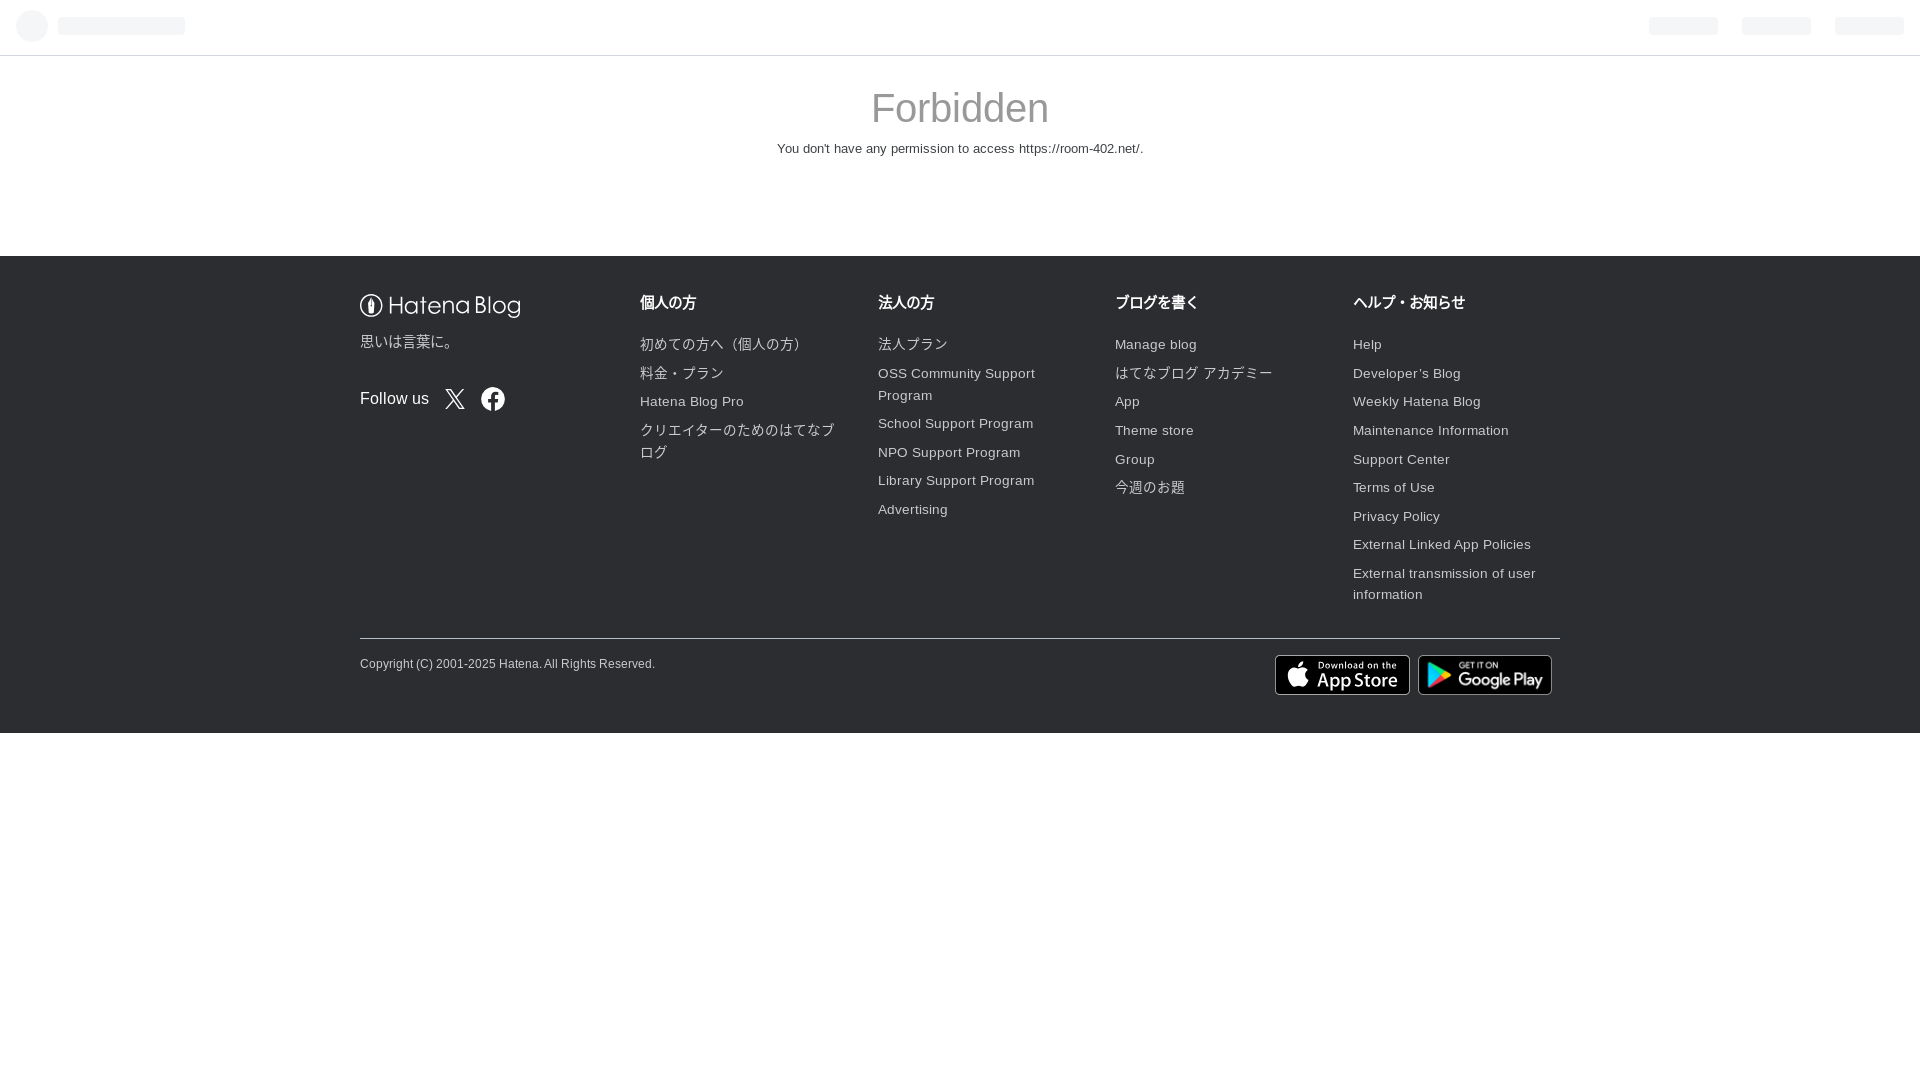
Task: Open 今週のお題 link
Action: click(1150, 488)
